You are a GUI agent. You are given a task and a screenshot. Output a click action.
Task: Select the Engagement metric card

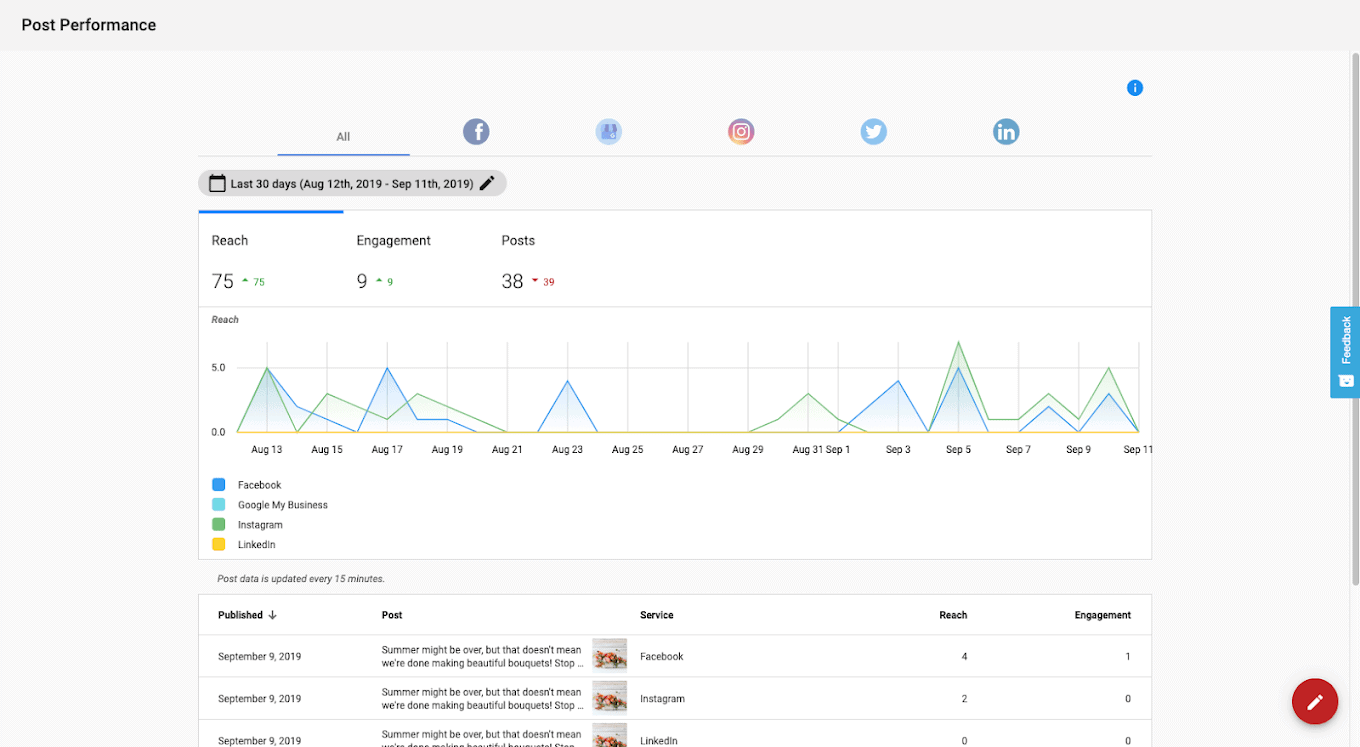point(415,260)
